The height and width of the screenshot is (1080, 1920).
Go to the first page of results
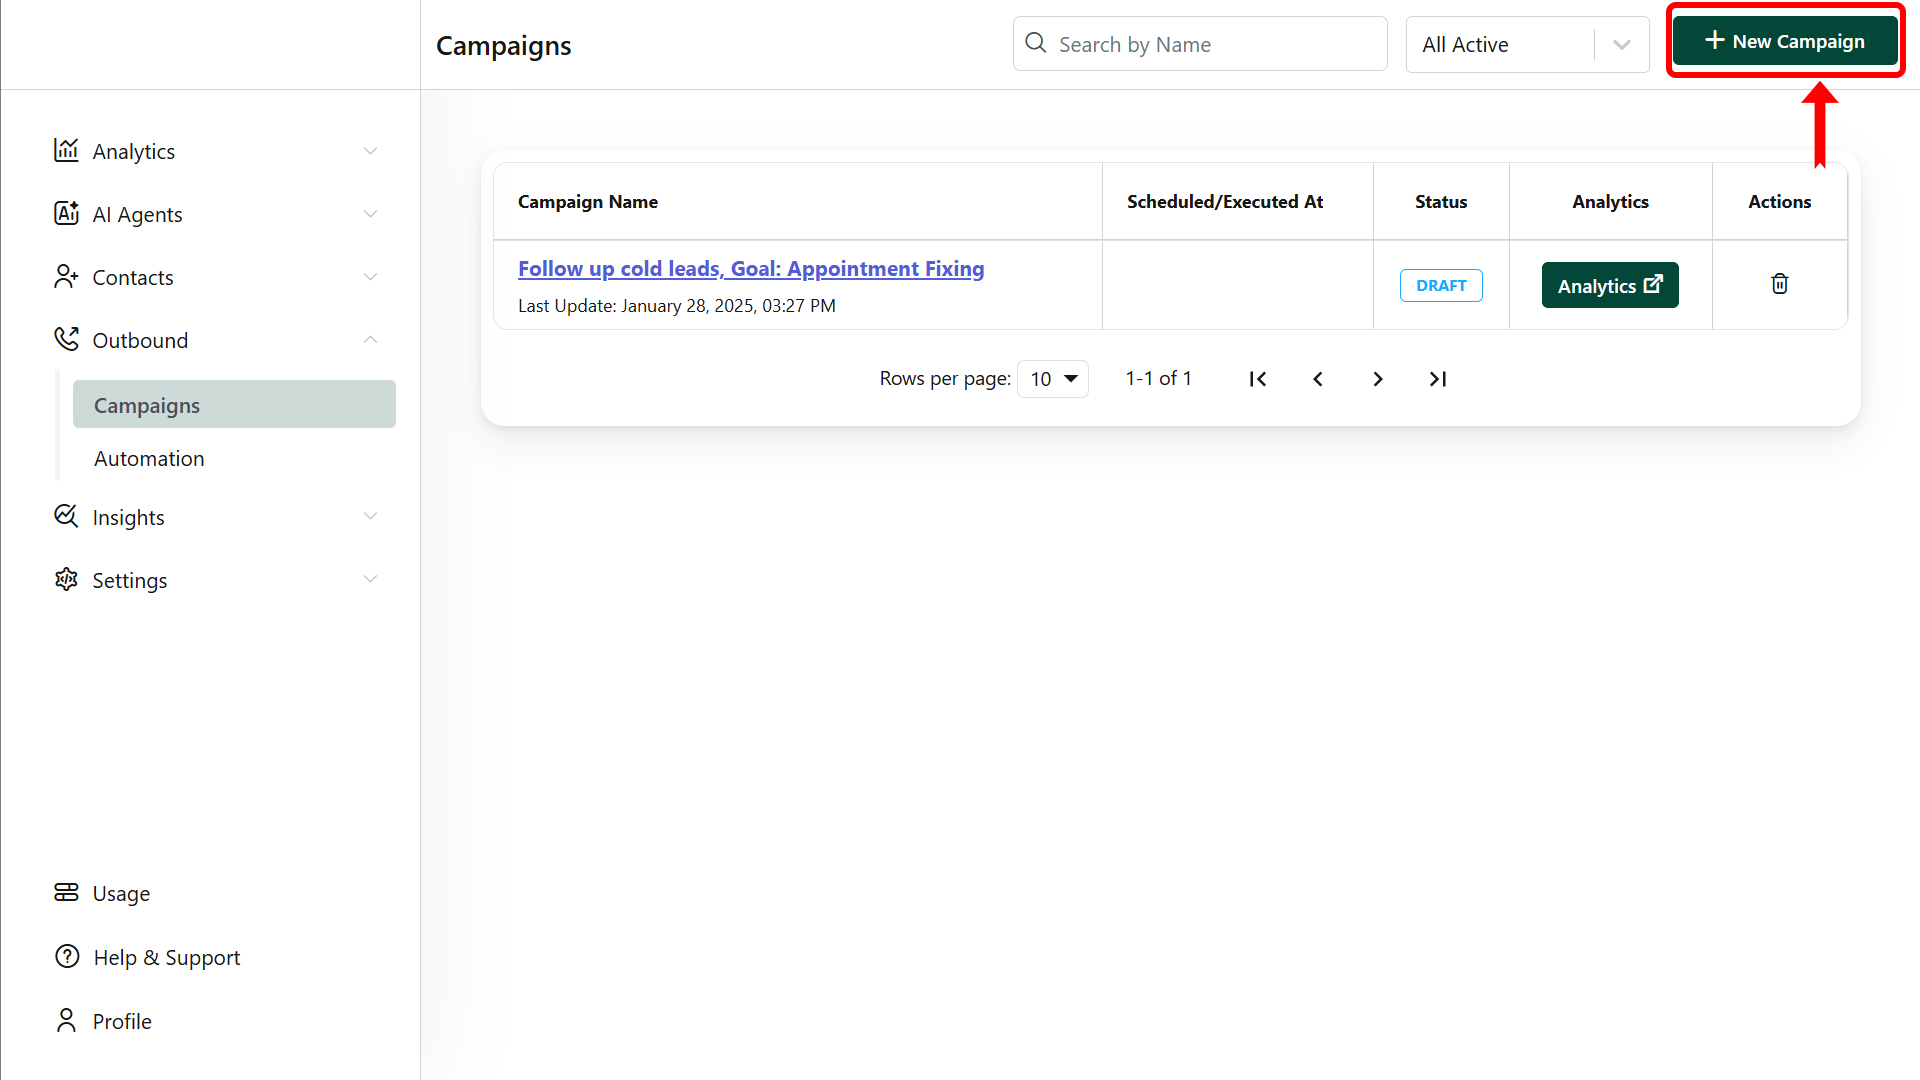1258,379
